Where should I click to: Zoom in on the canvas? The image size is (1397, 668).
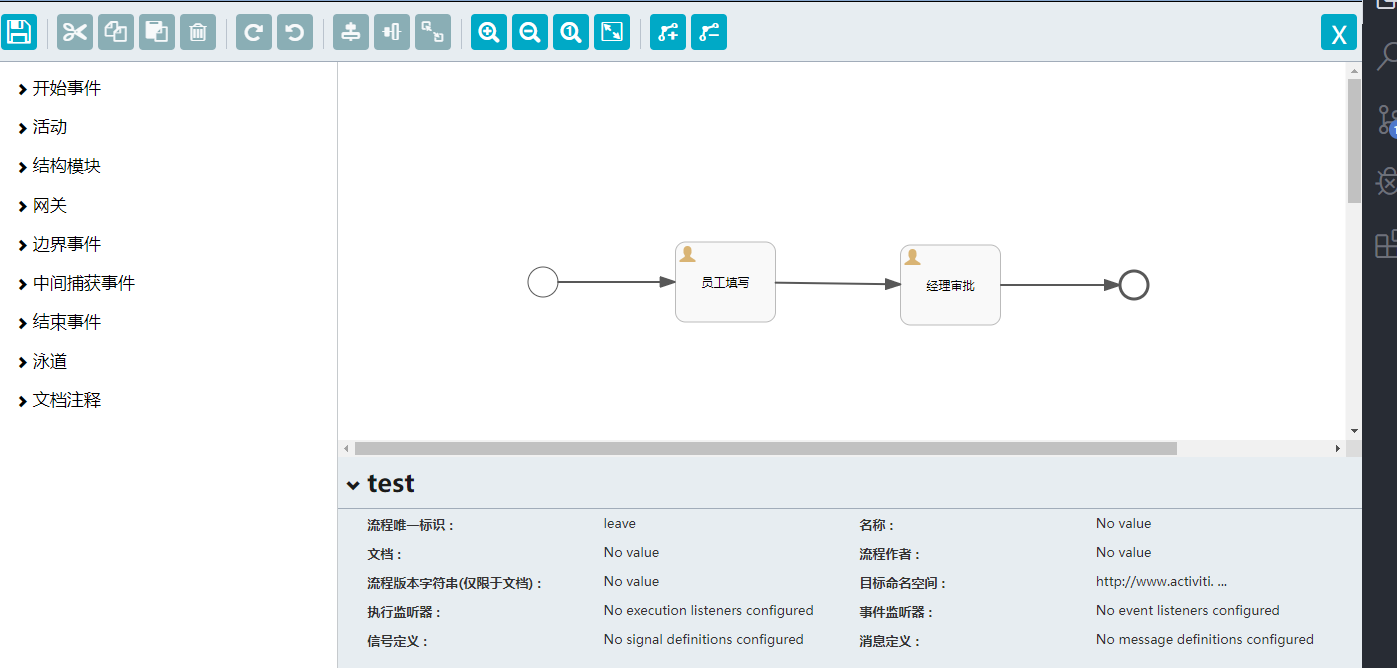click(x=489, y=32)
